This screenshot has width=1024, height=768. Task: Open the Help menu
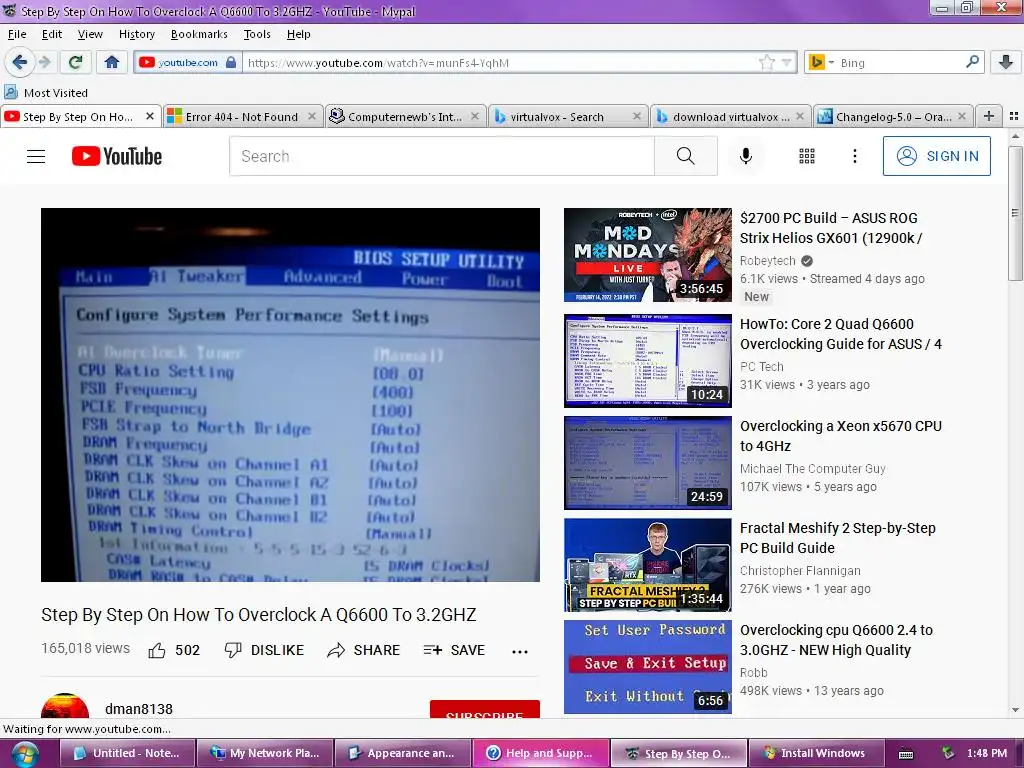point(298,34)
